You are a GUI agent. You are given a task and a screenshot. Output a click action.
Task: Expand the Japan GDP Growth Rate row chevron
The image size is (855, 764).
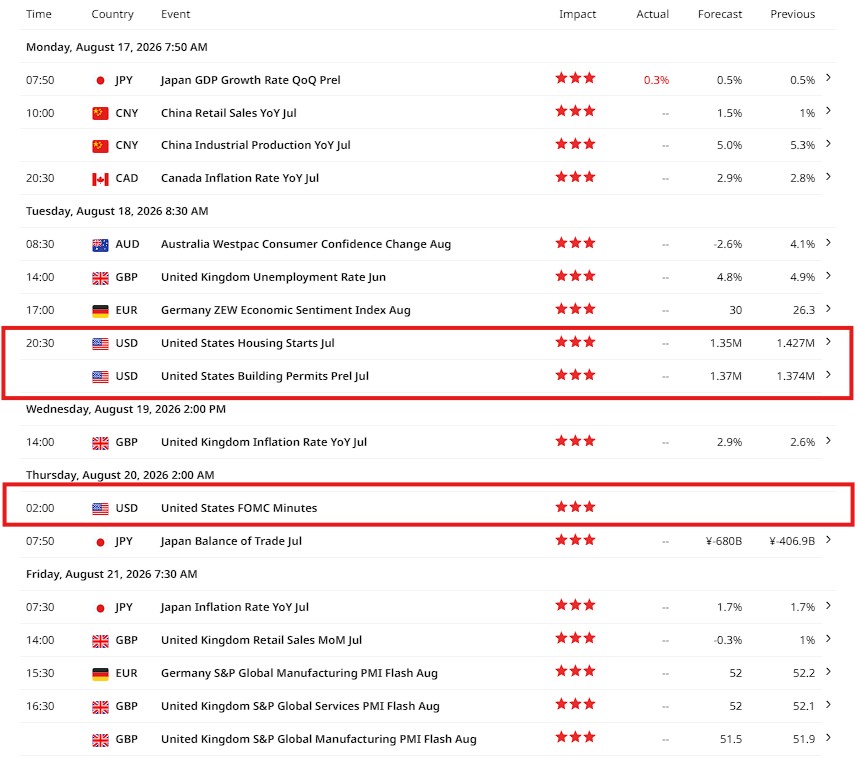[828, 77]
